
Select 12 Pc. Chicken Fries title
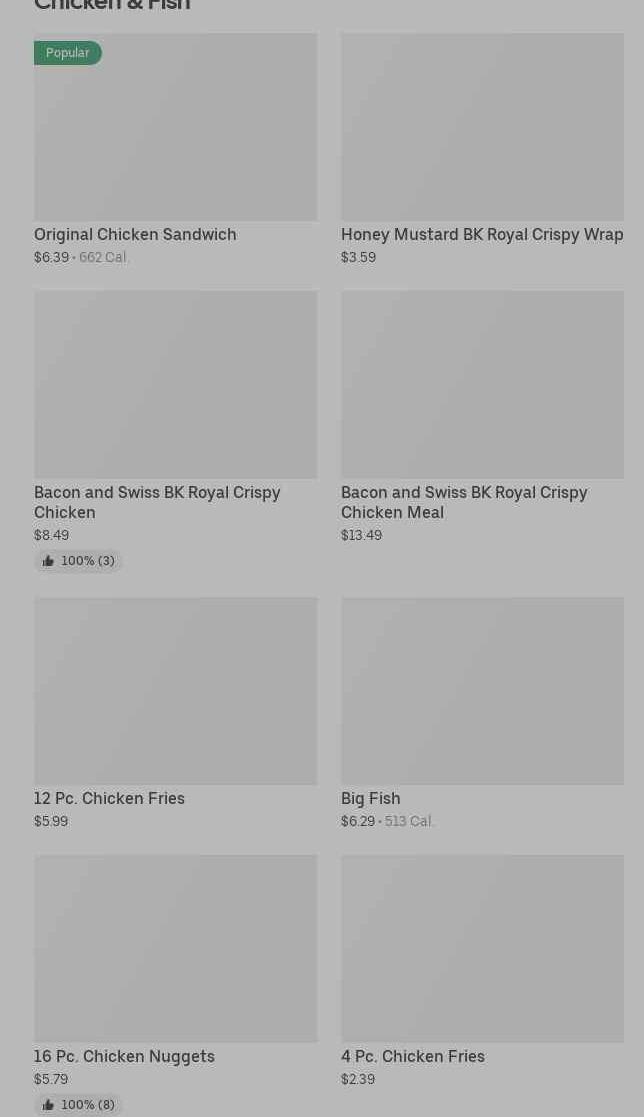(109, 798)
